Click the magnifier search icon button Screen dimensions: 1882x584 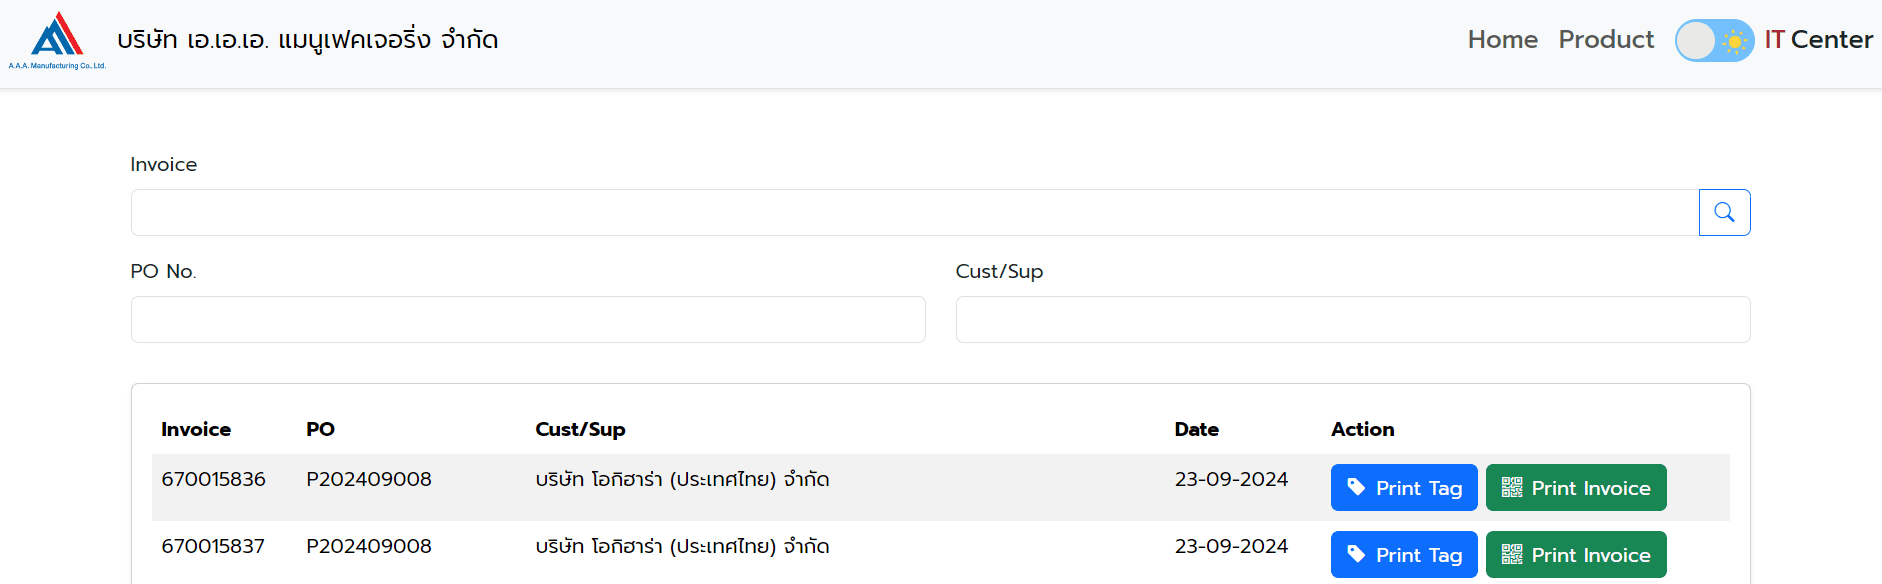[1724, 212]
